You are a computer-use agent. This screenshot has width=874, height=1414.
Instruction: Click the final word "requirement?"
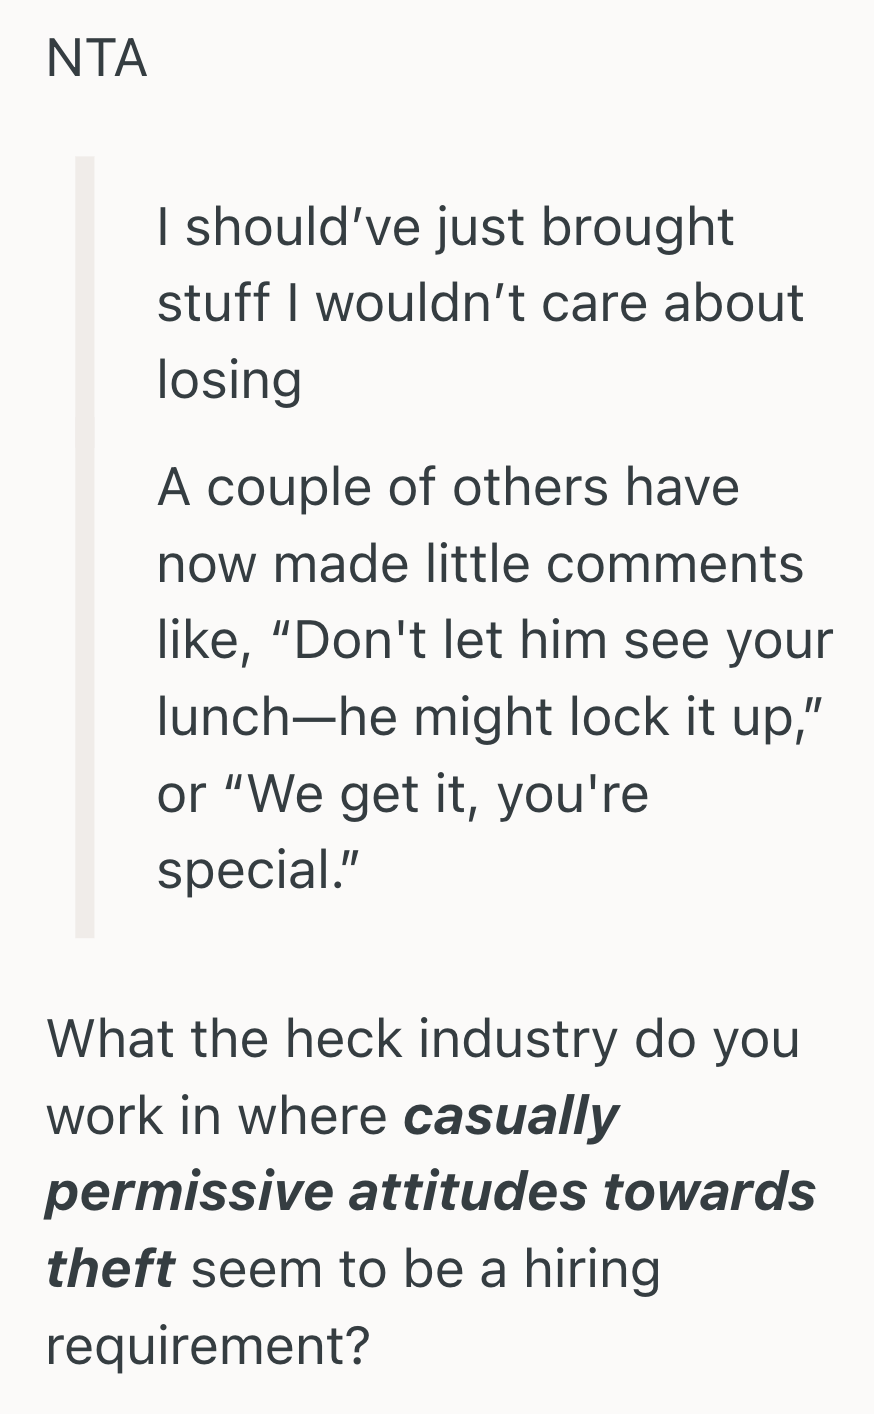tap(208, 1346)
